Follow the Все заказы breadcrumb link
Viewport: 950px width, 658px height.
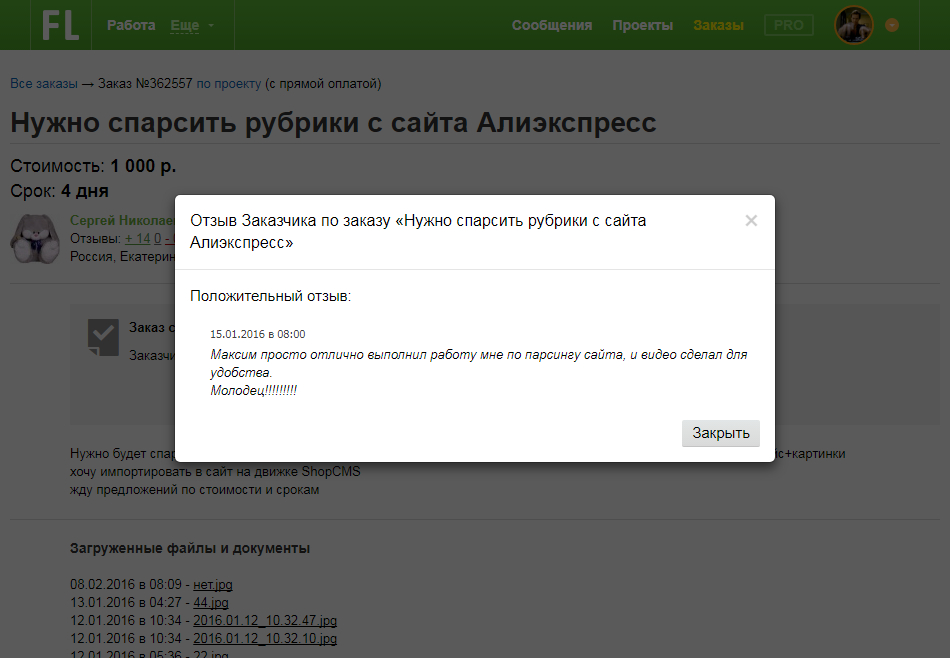click(x=44, y=84)
